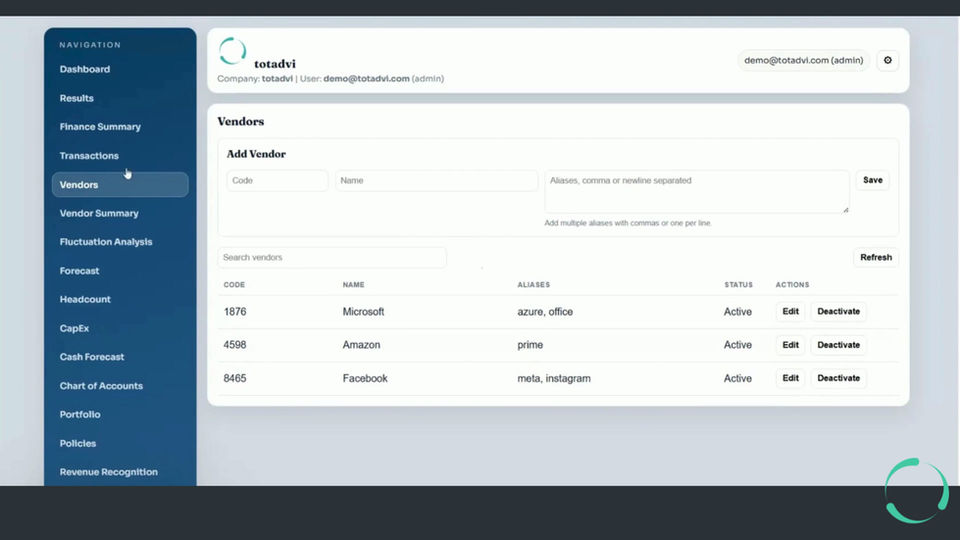This screenshot has height=540, width=960.
Task: Click the demo@totadvi.com (admin) user badge
Action: 803,60
